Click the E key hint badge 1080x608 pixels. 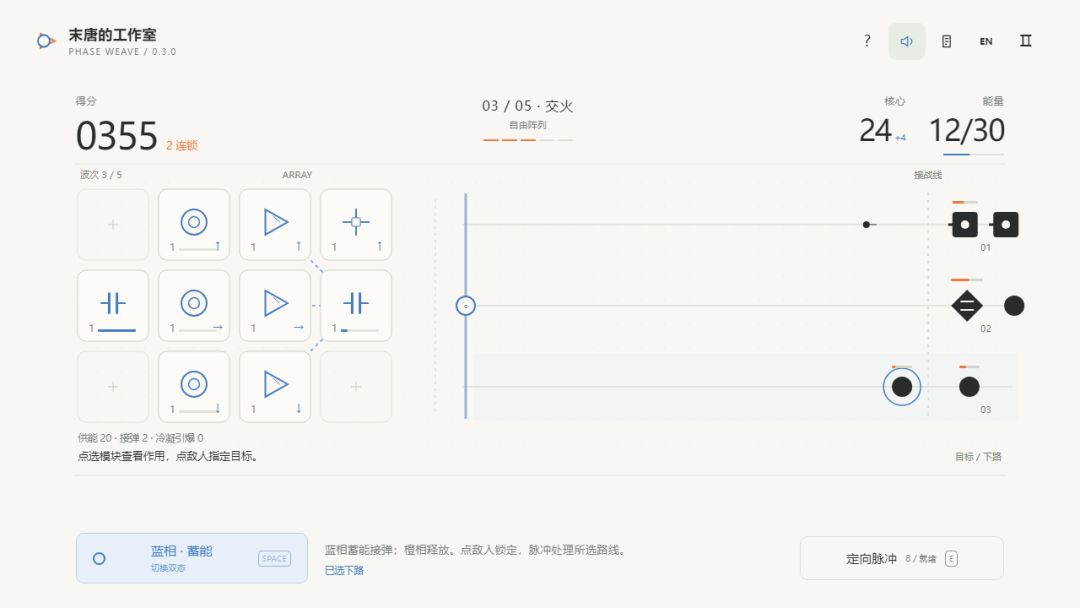coord(951,558)
